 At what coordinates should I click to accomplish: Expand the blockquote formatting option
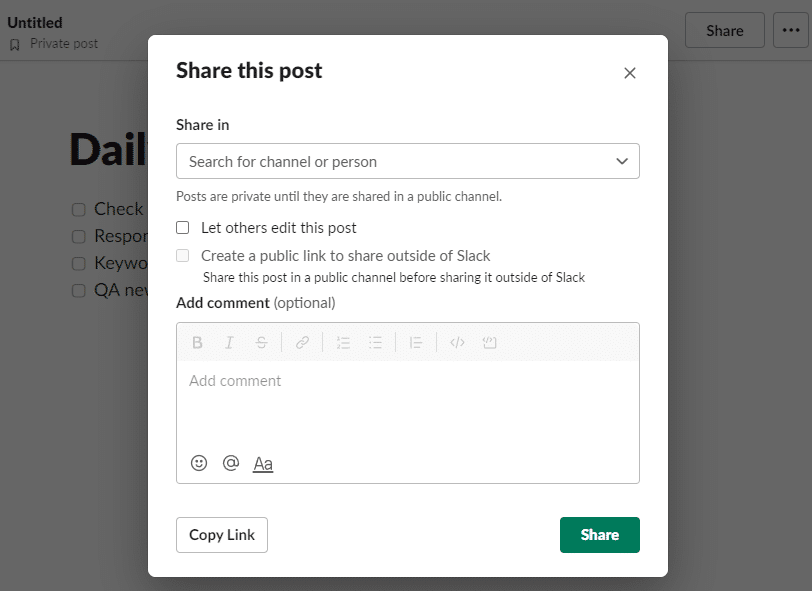click(x=416, y=342)
